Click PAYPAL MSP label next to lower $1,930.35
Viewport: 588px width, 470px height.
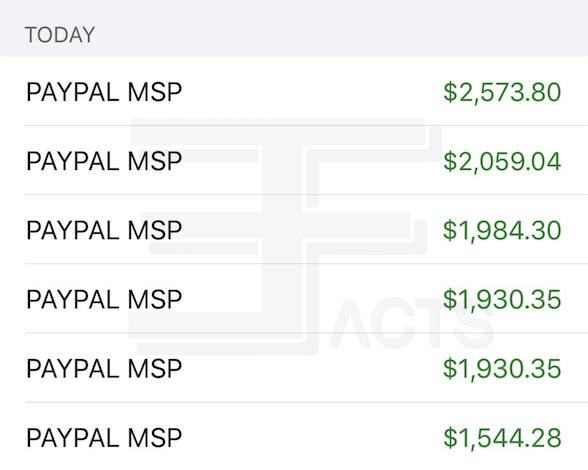(x=104, y=368)
